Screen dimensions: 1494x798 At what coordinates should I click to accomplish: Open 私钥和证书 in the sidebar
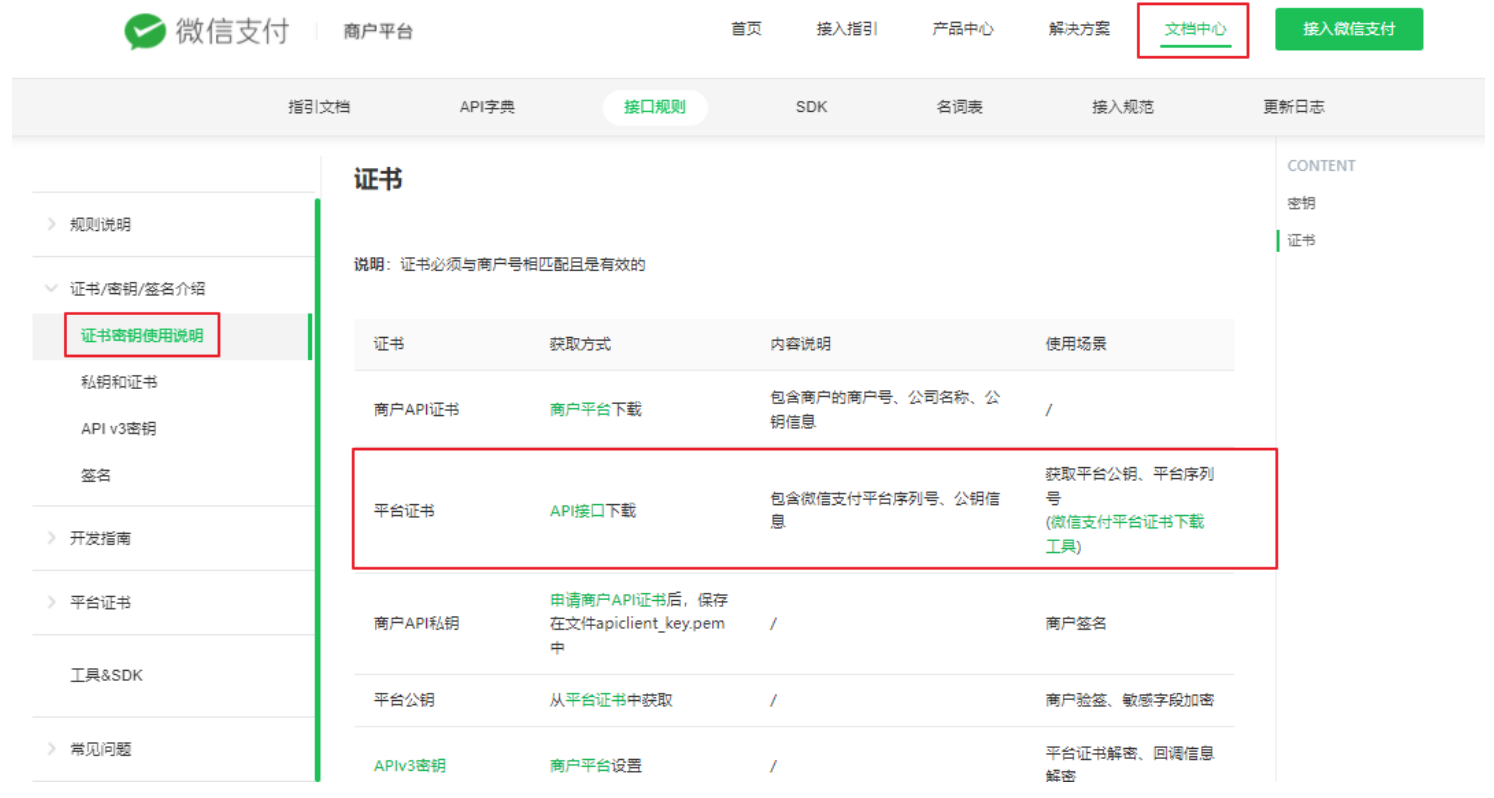118,382
